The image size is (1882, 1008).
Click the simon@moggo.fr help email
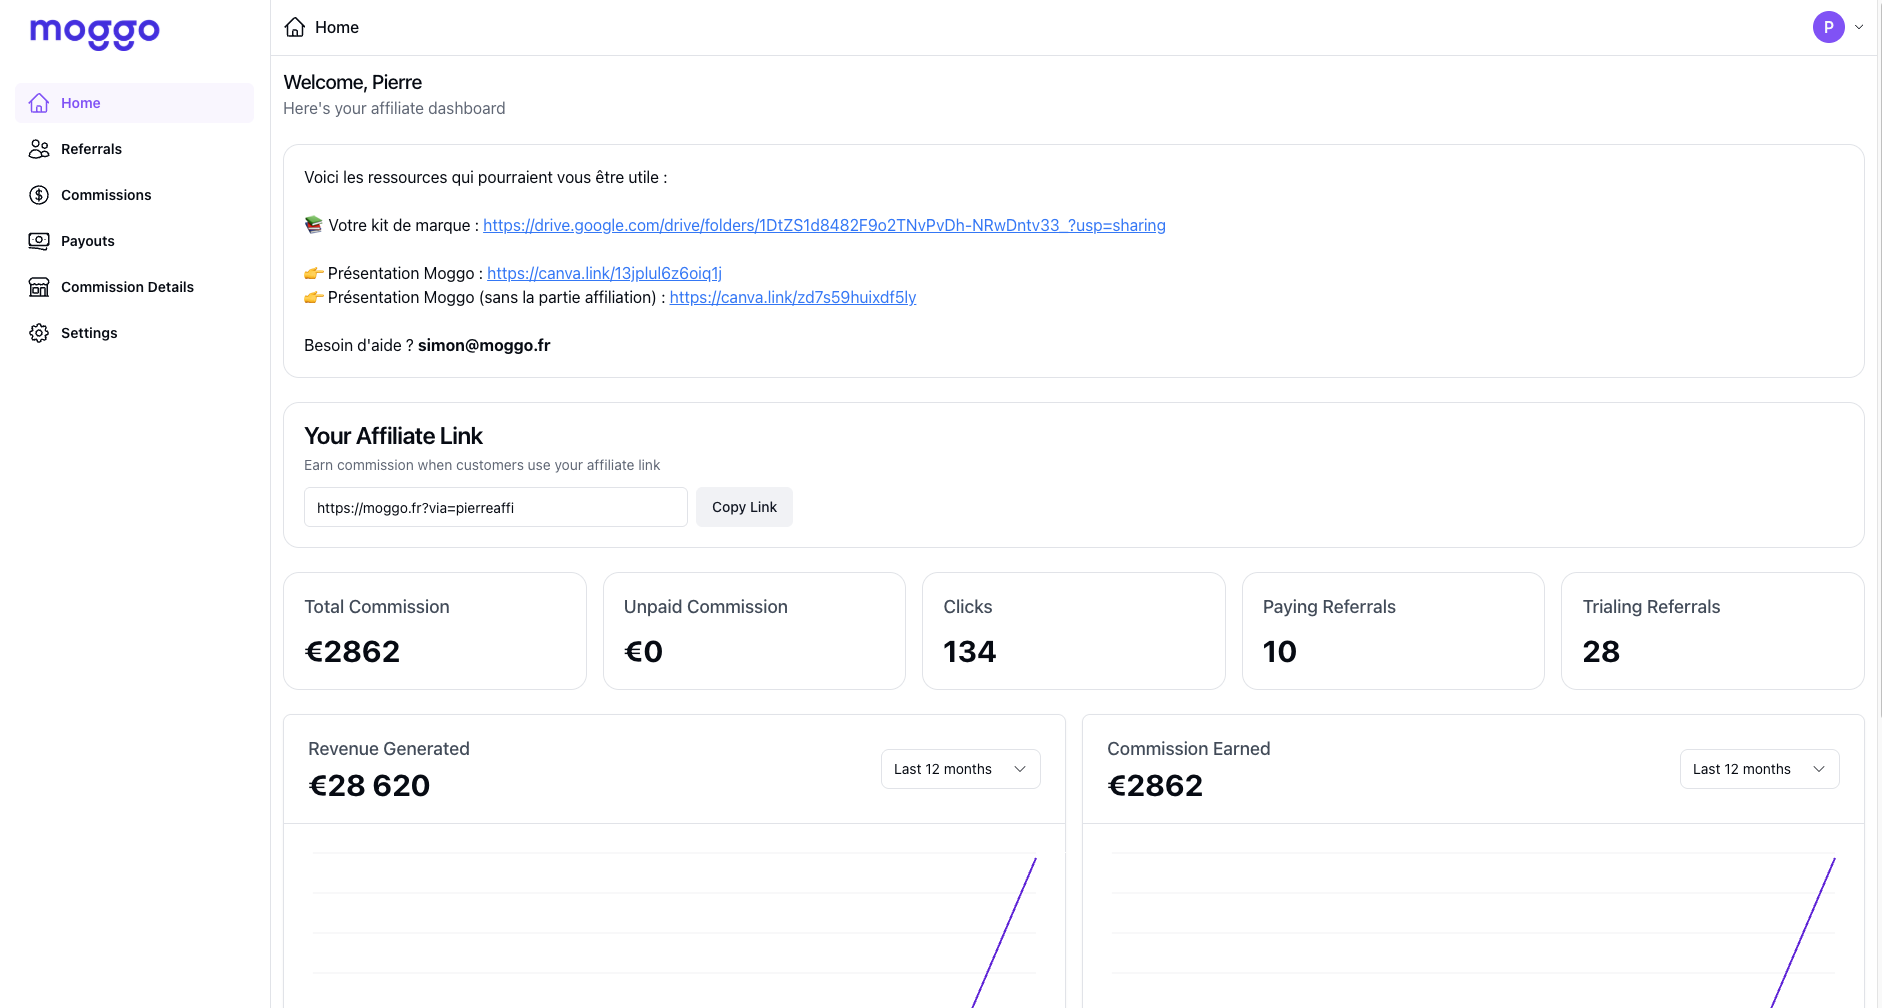click(484, 345)
